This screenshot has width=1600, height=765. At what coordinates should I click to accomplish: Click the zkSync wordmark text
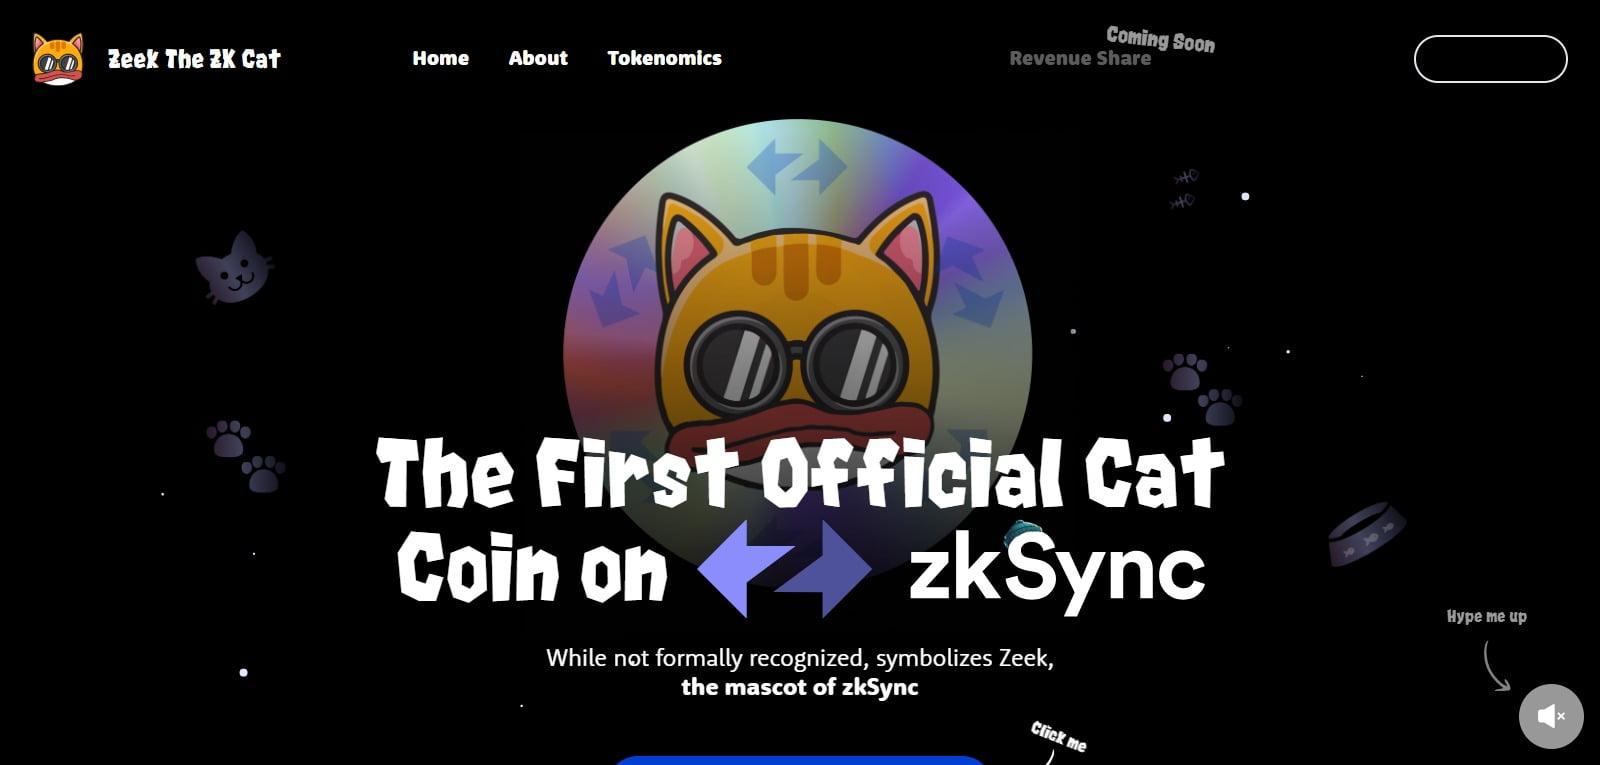tap(1057, 569)
